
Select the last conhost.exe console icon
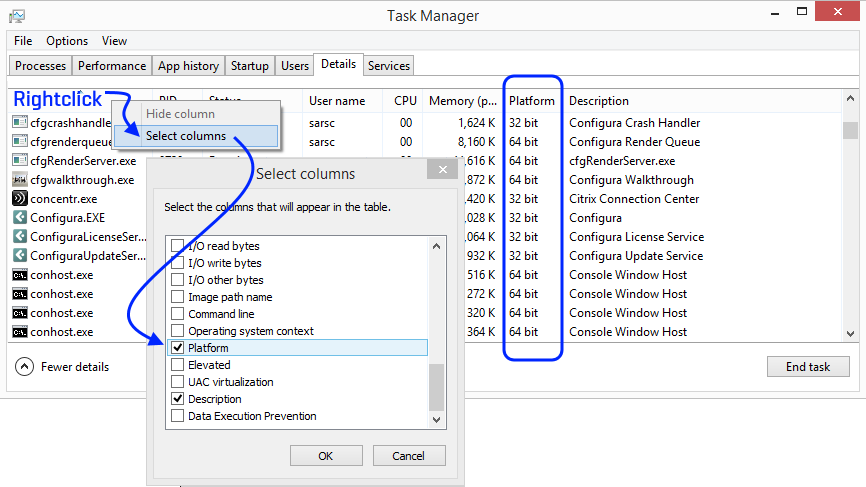(x=20, y=332)
